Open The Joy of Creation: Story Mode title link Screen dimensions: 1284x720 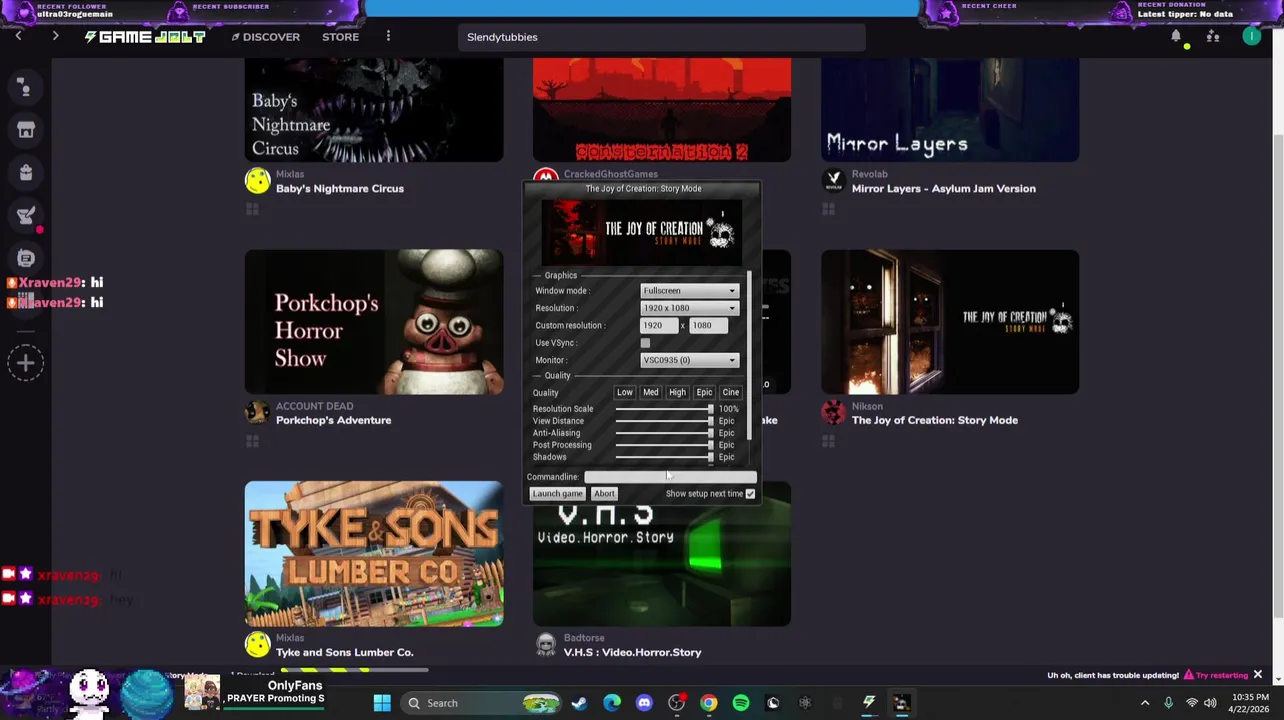pyautogui.click(x=935, y=420)
